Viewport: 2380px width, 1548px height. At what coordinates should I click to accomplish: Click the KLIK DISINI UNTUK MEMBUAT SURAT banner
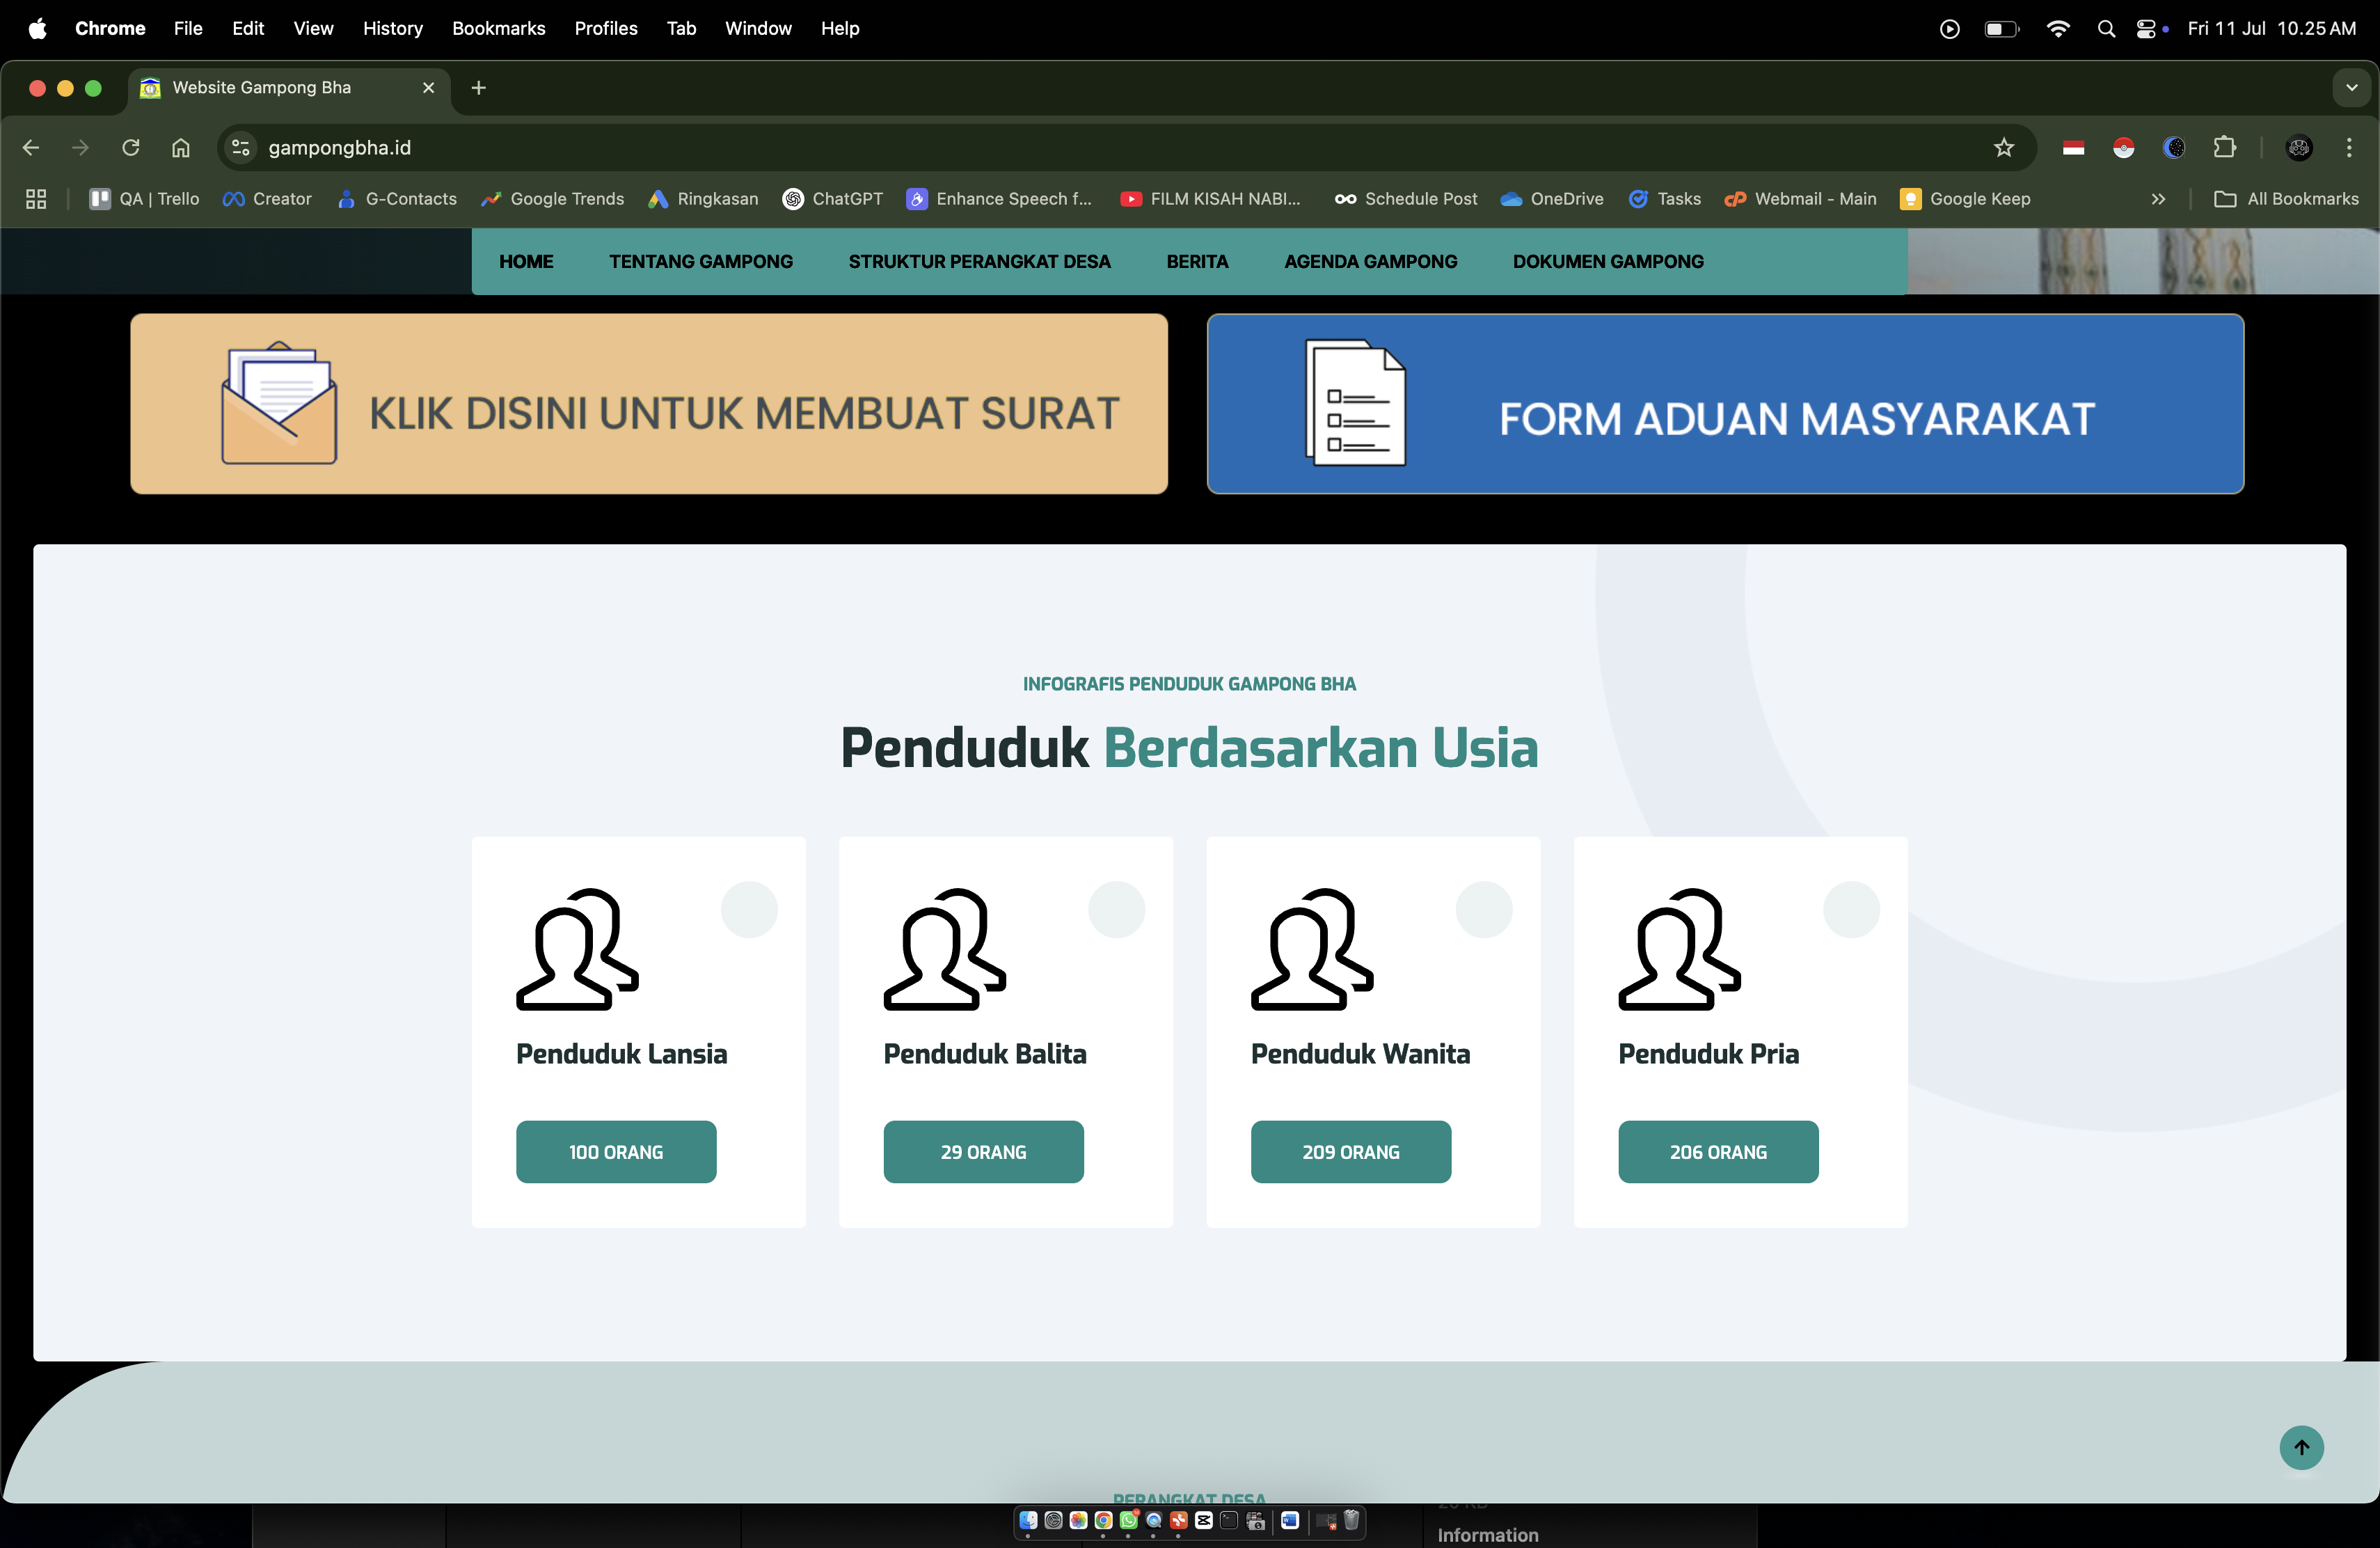point(648,404)
